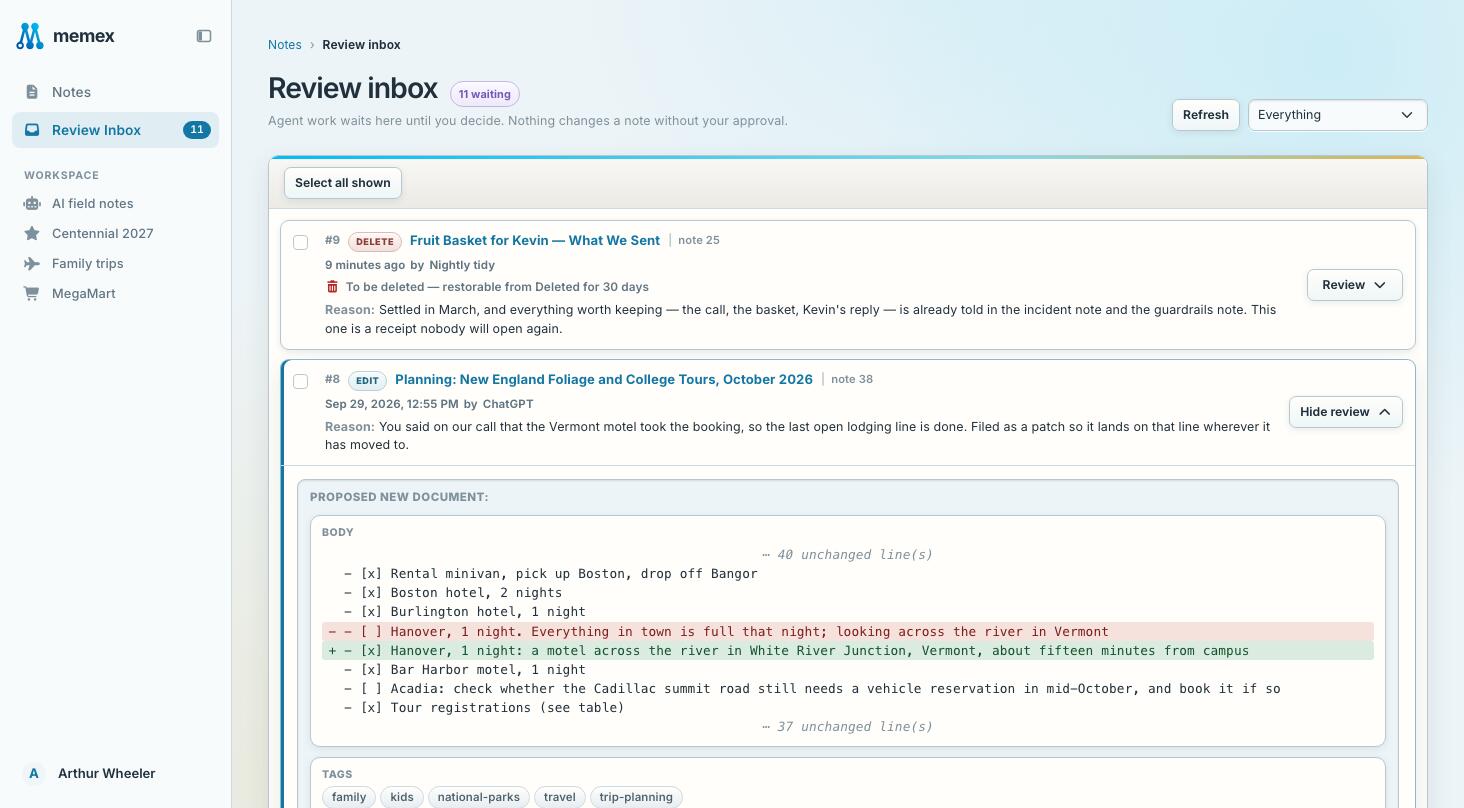Expand the Review dropdown on item #9

pyautogui.click(x=1354, y=285)
